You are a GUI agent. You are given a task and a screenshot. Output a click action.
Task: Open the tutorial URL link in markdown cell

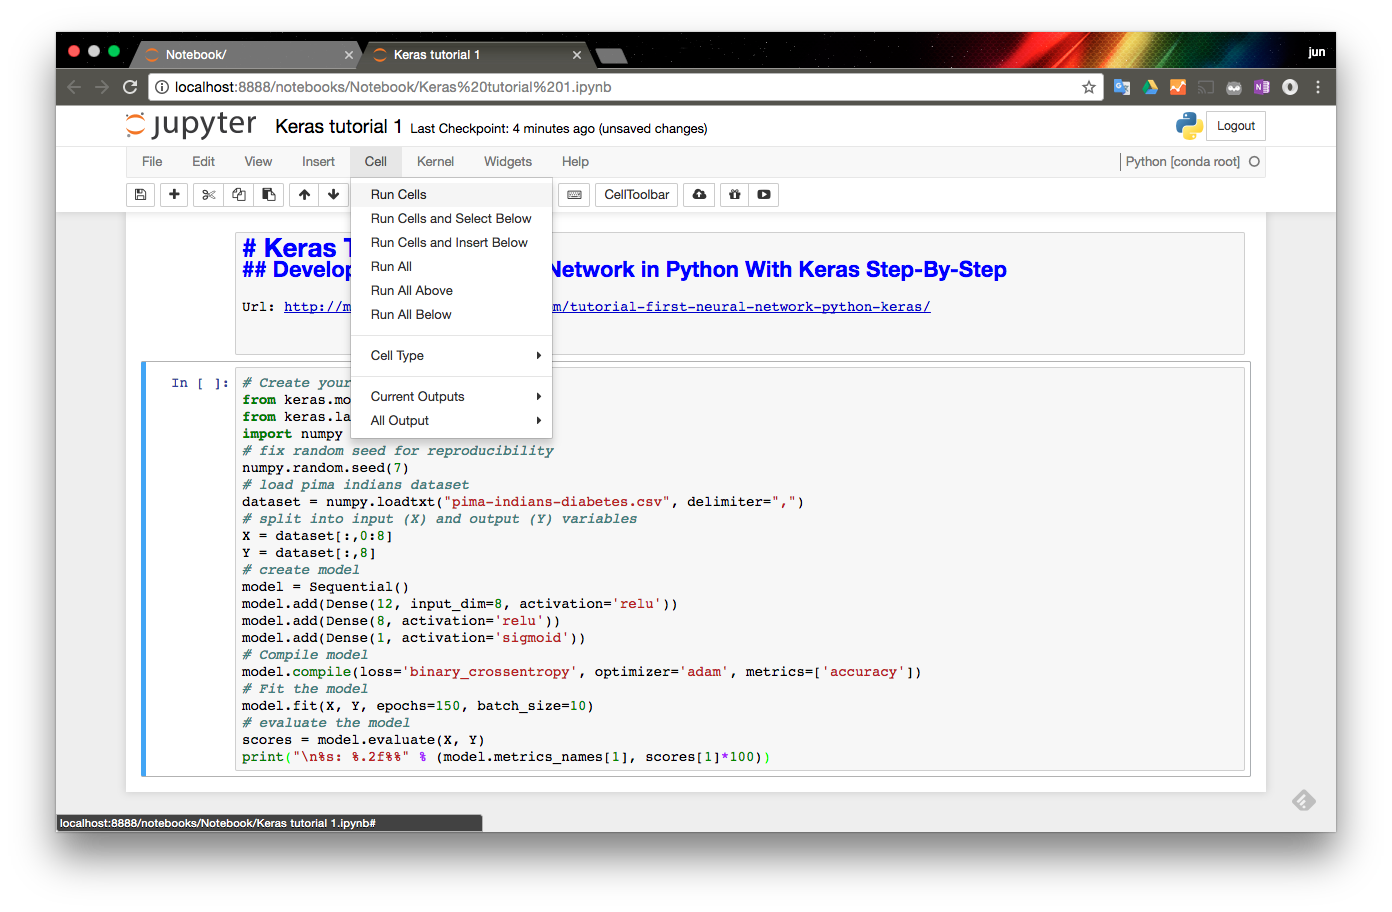pyautogui.click(x=607, y=307)
